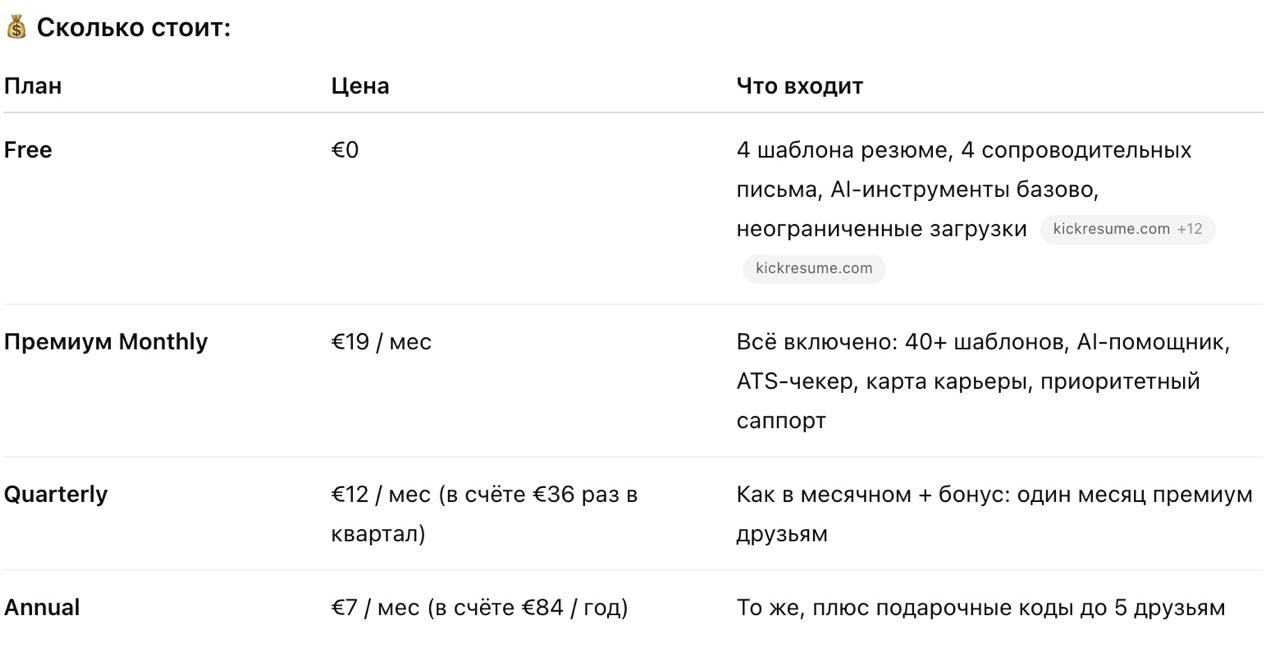This screenshot has height=671, width=1280.
Task: Select the "Премиум Monthly" plan name
Action: (106, 342)
